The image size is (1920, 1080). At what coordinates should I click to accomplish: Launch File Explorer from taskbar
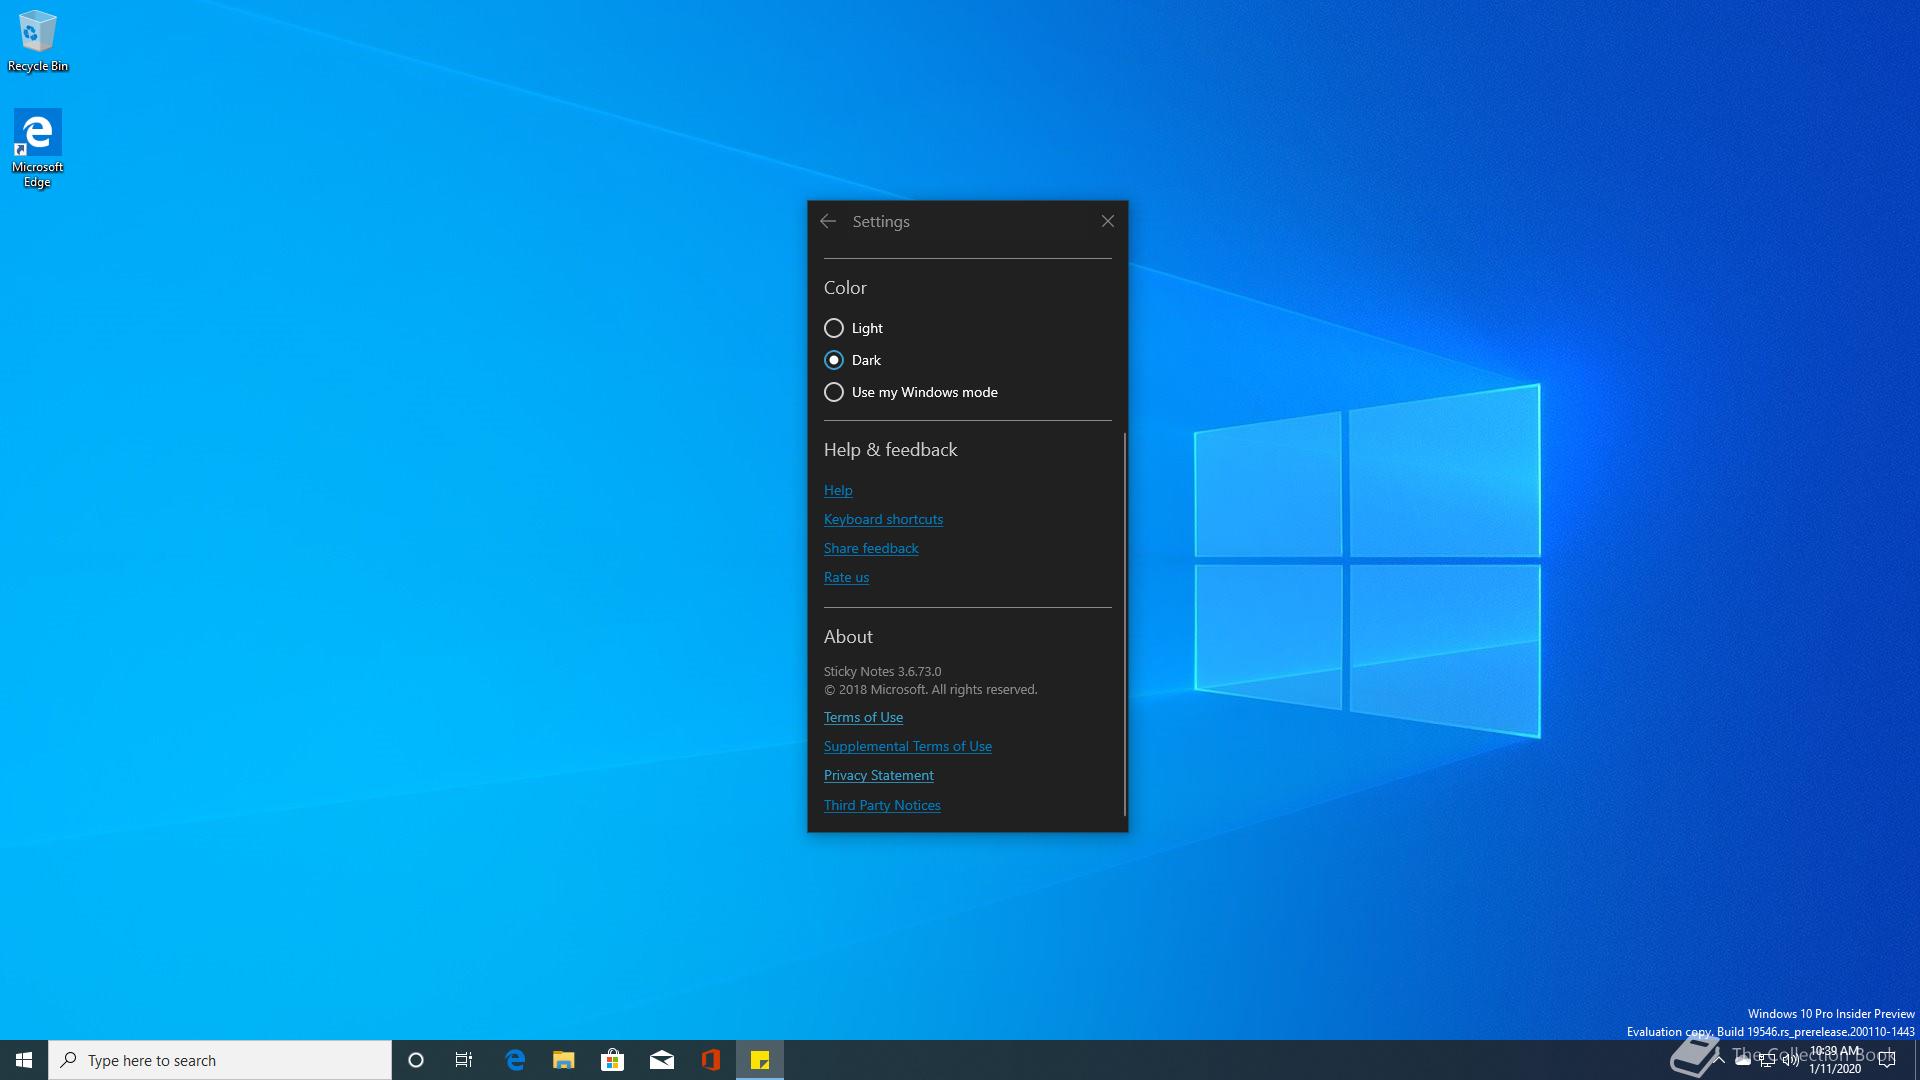point(564,1060)
